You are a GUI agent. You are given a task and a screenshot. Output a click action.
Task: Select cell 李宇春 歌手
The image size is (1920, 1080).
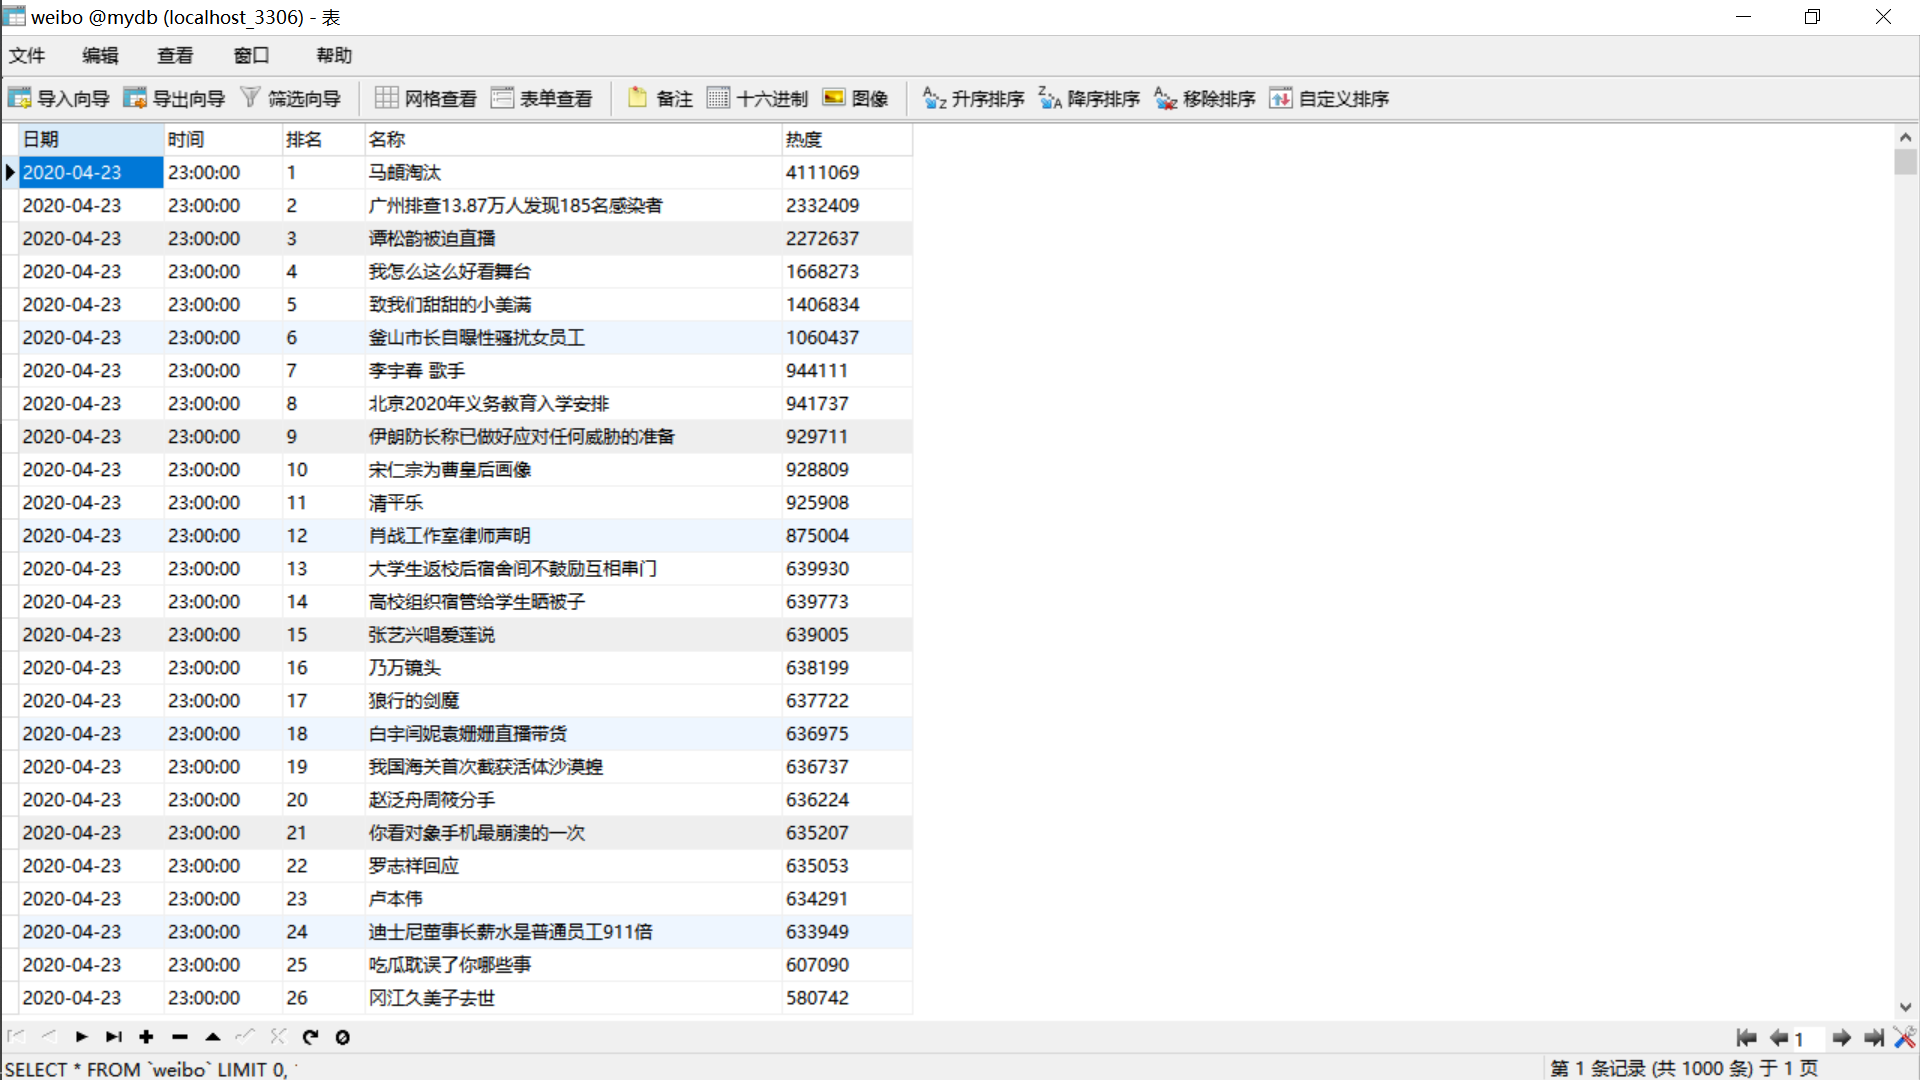pyautogui.click(x=573, y=370)
